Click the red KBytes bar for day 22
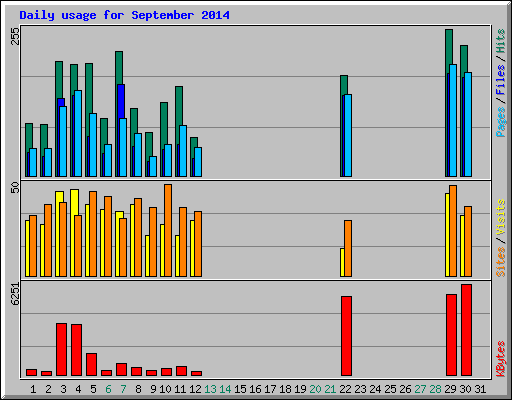Screen dimensions: 512x400 click(x=346, y=336)
